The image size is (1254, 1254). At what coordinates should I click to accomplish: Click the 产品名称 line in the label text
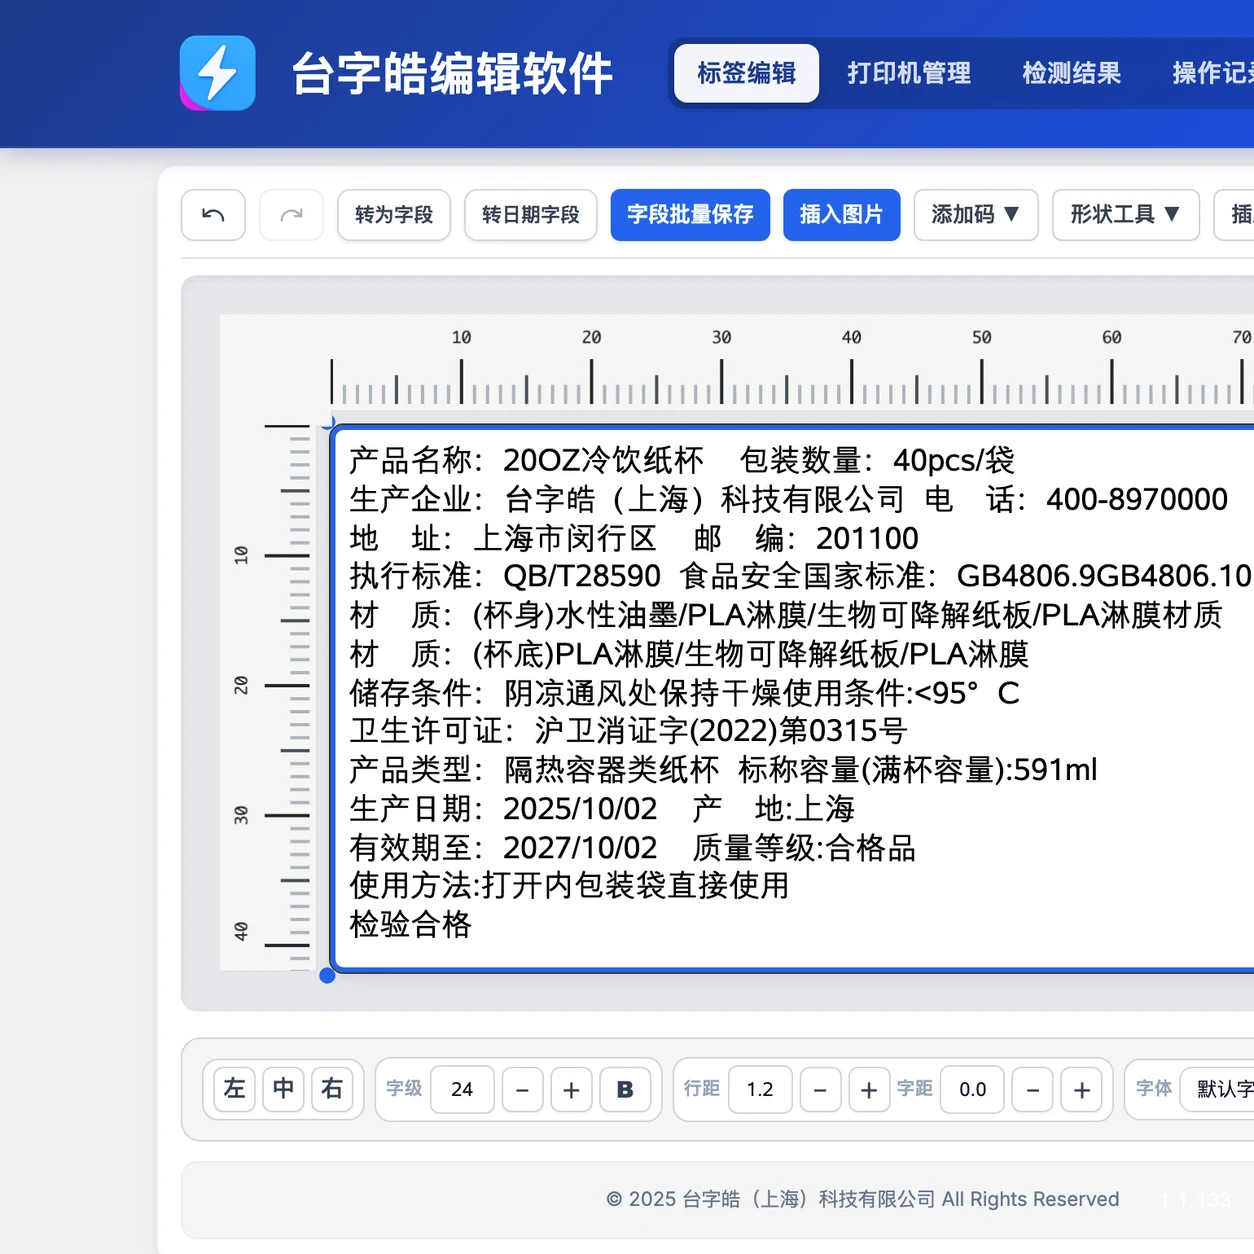682,460
